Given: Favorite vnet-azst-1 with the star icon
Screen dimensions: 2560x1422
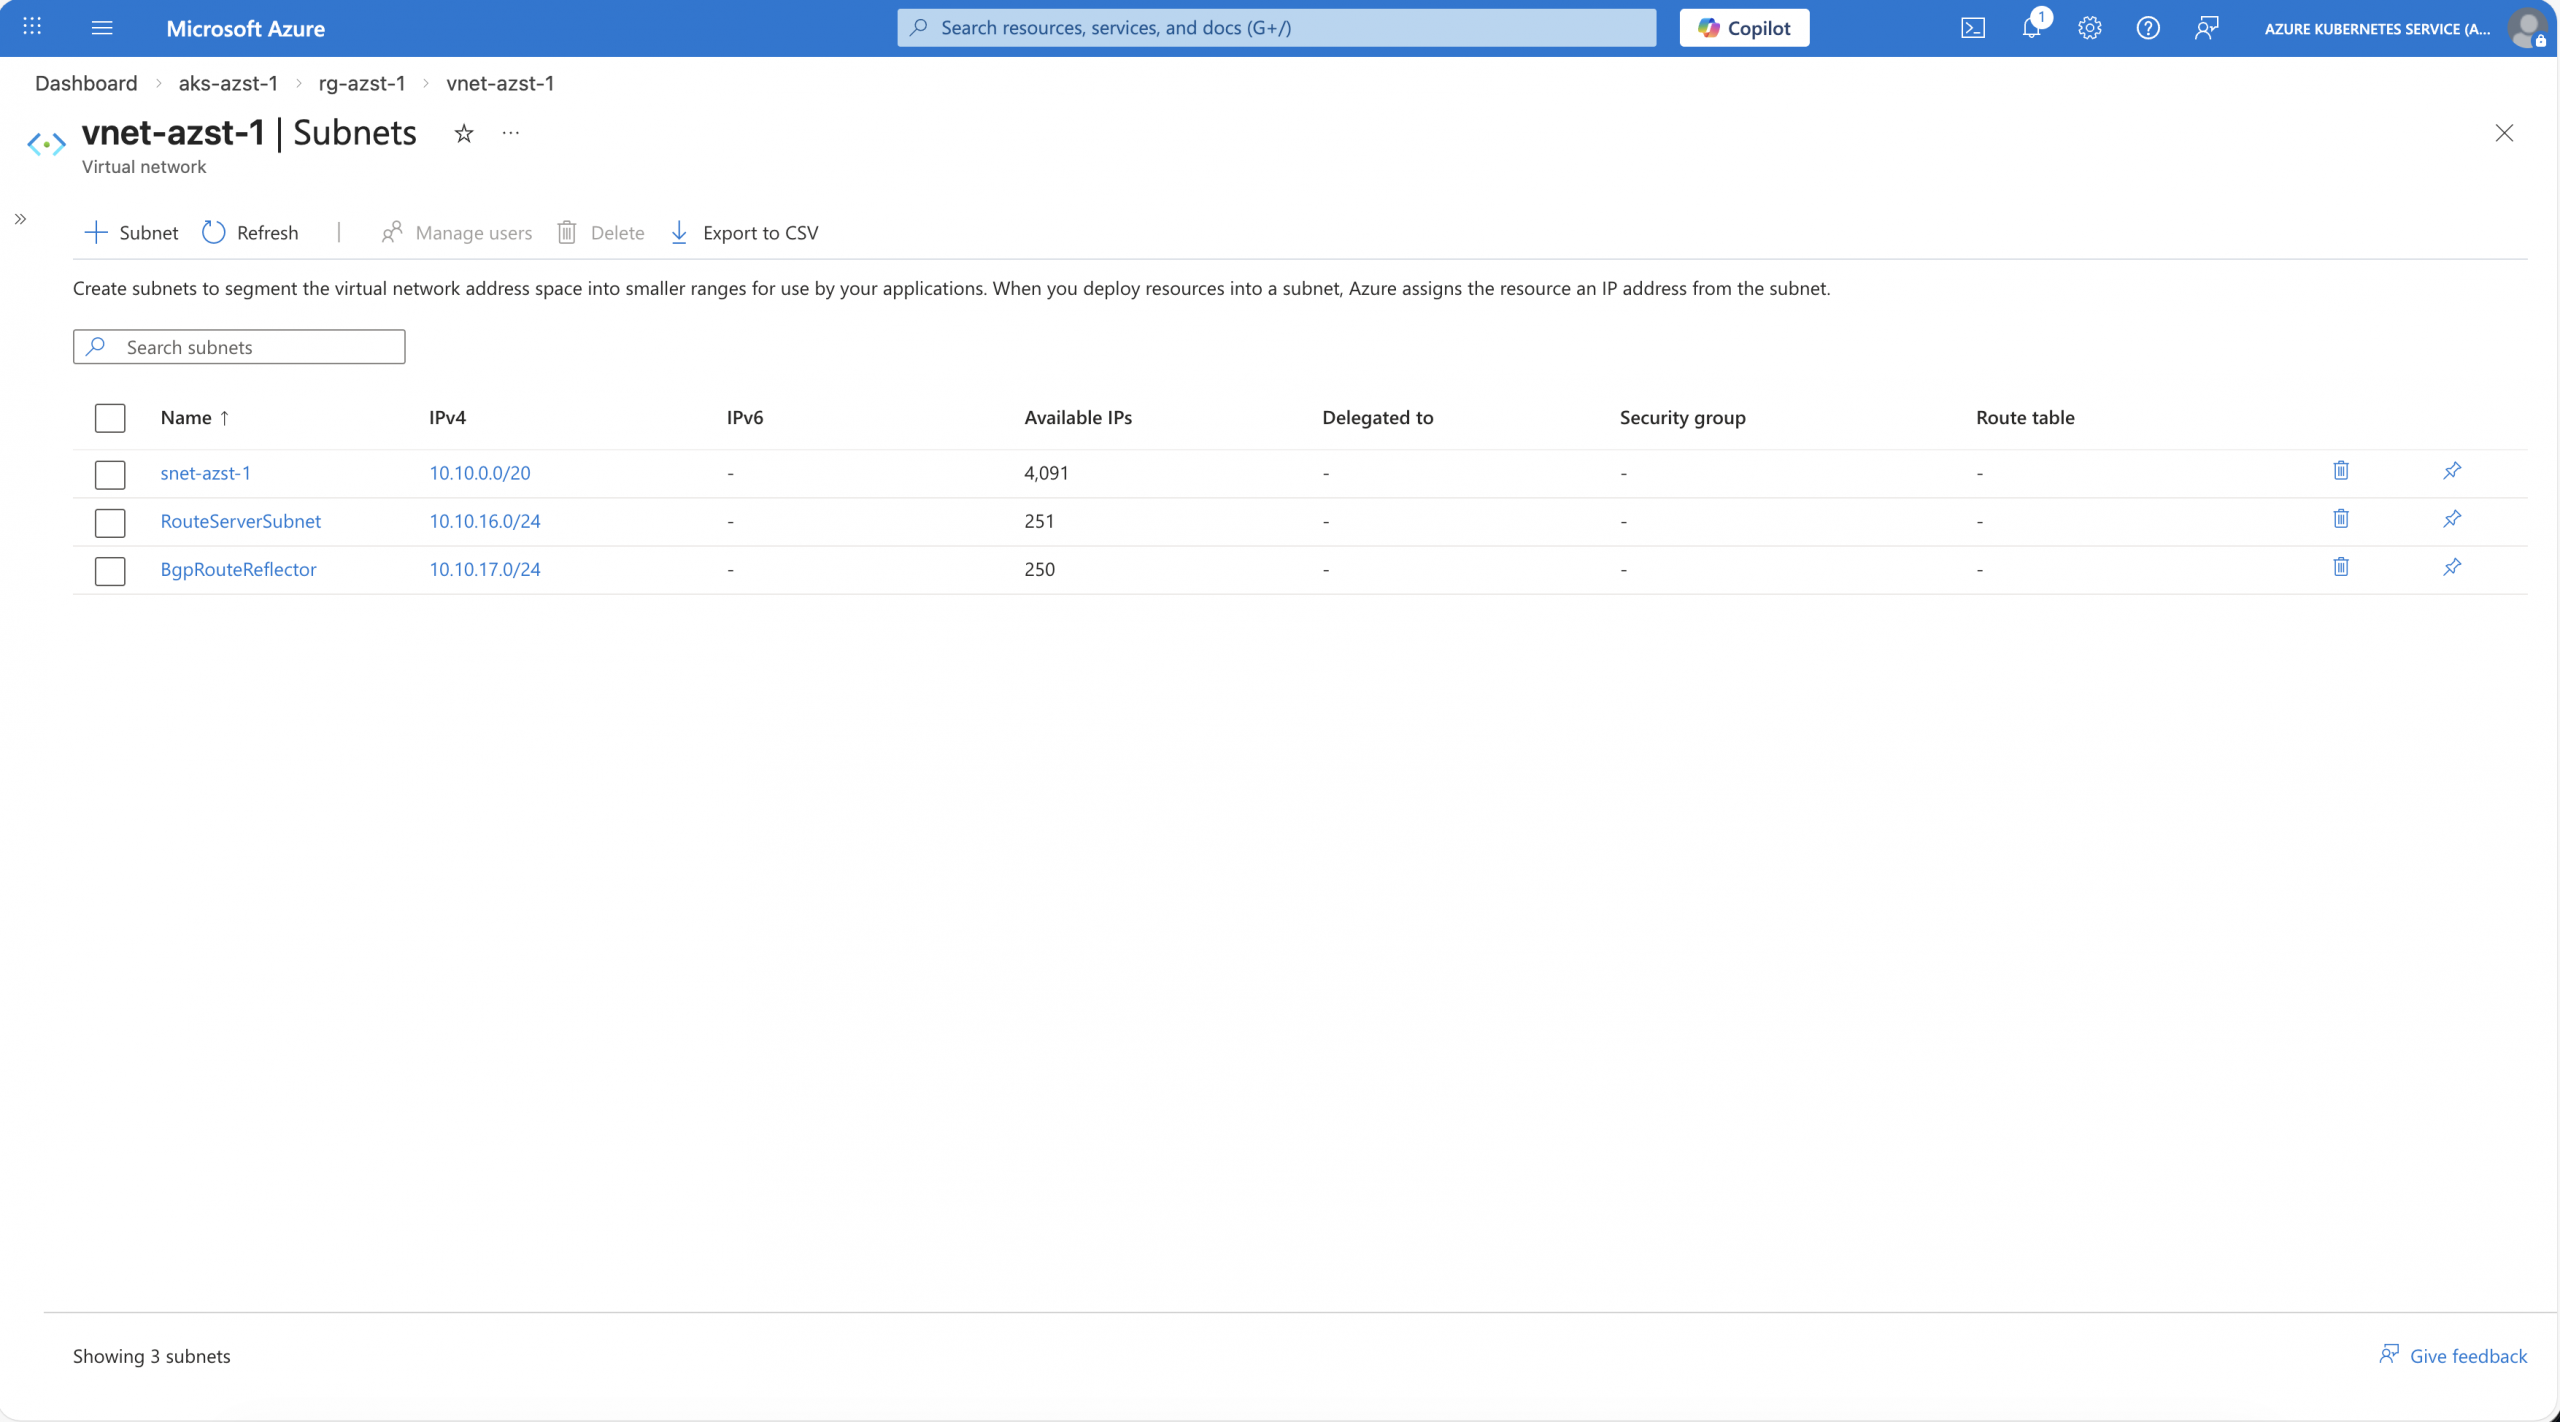Looking at the screenshot, I should pos(464,133).
